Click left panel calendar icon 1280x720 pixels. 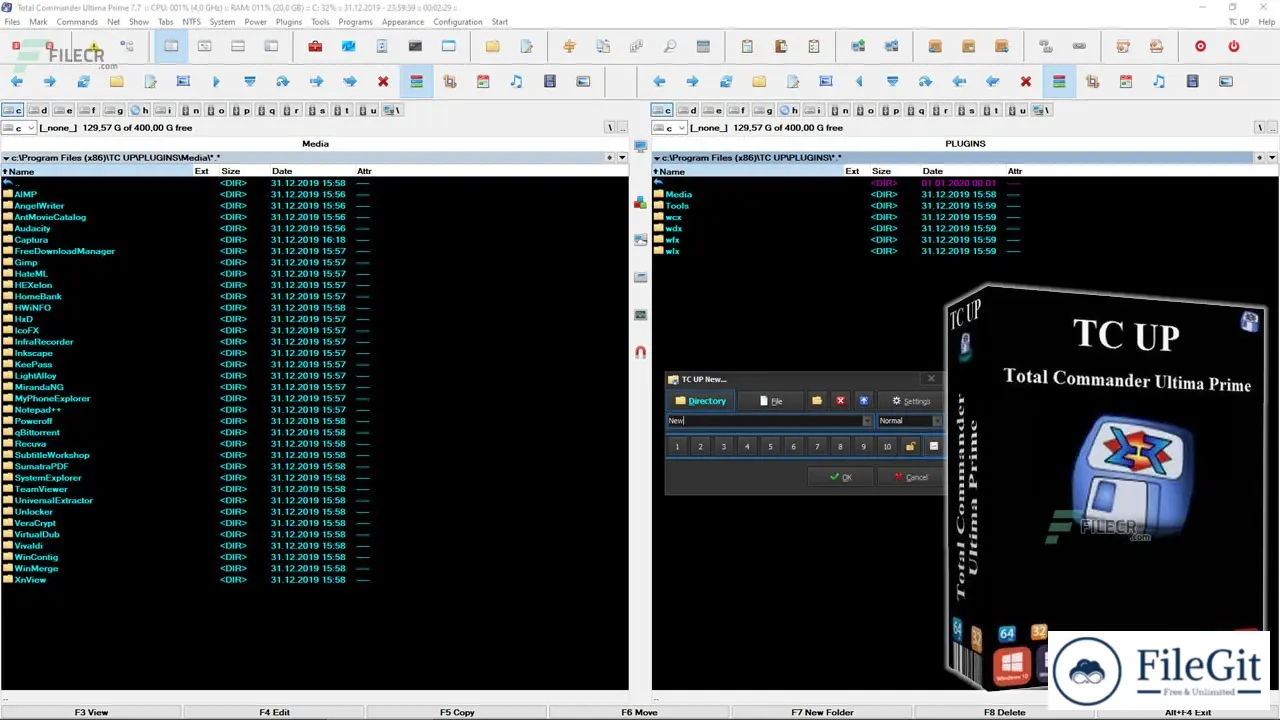pos(483,81)
